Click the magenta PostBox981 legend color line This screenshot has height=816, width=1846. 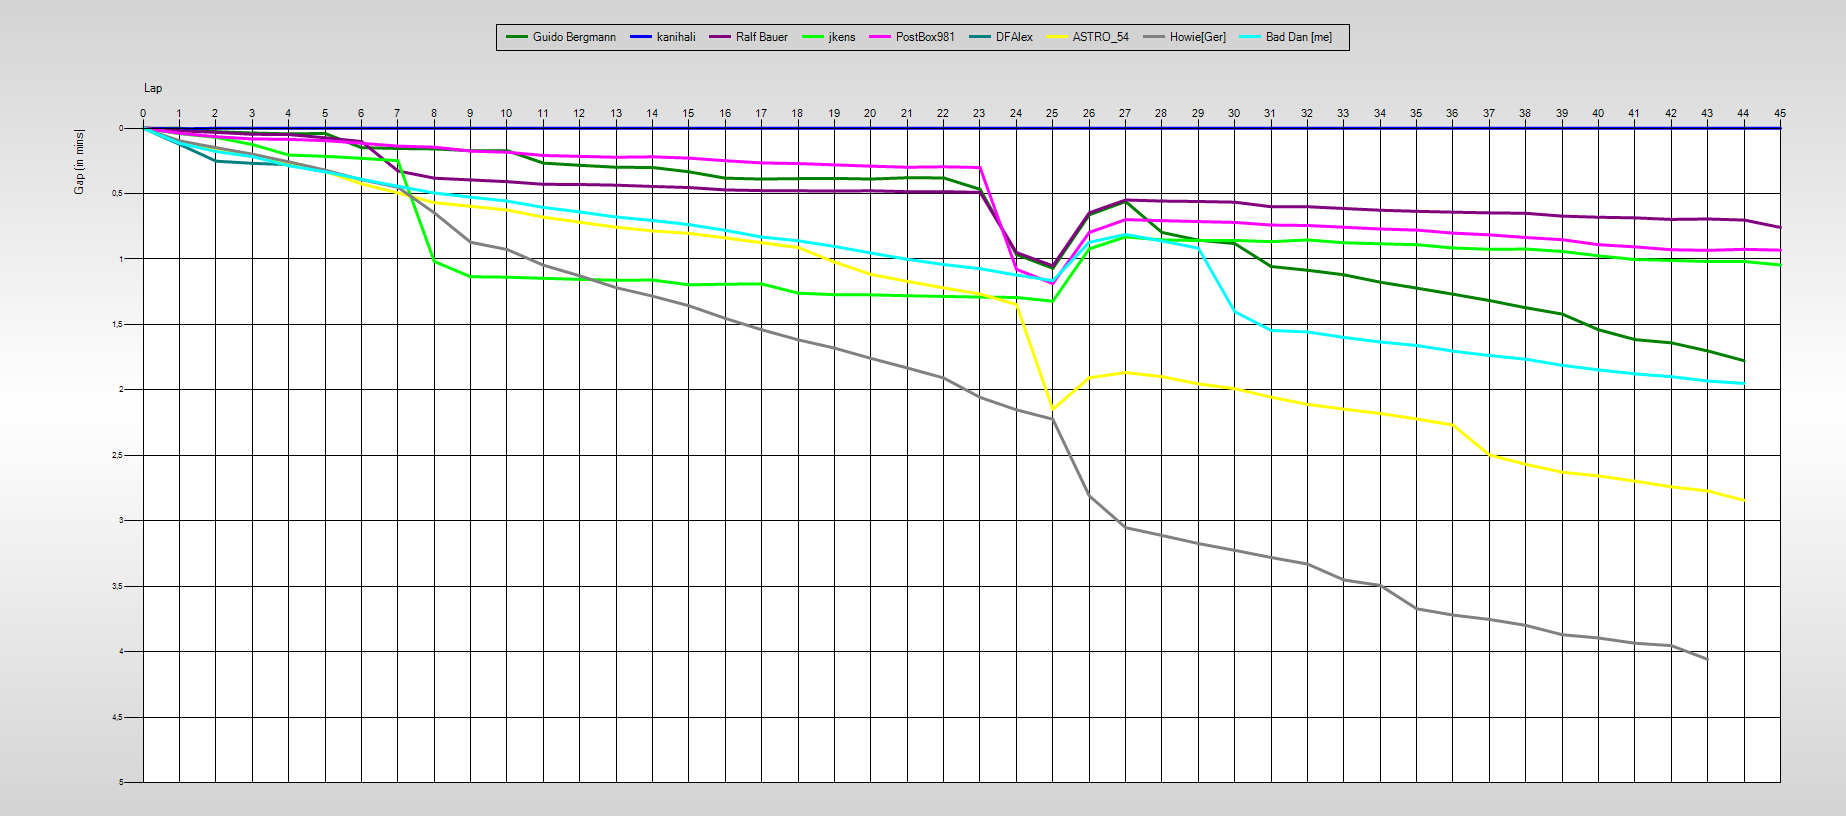pos(880,37)
